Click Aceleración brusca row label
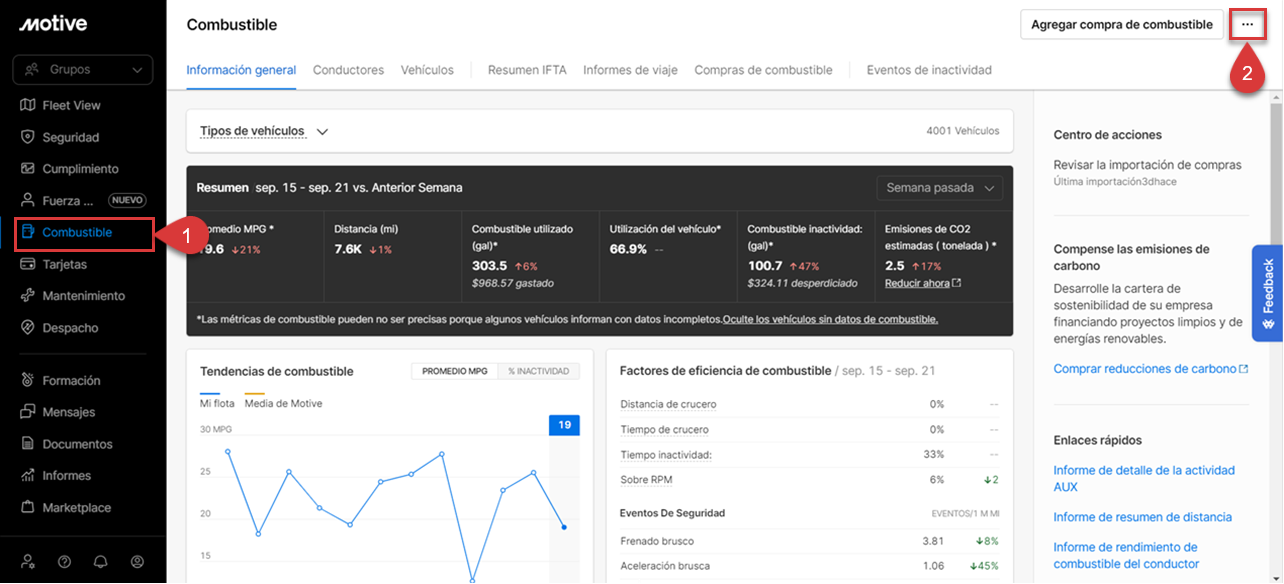The width and height of the screenshot is (1284, 584). tap(665, 566)
